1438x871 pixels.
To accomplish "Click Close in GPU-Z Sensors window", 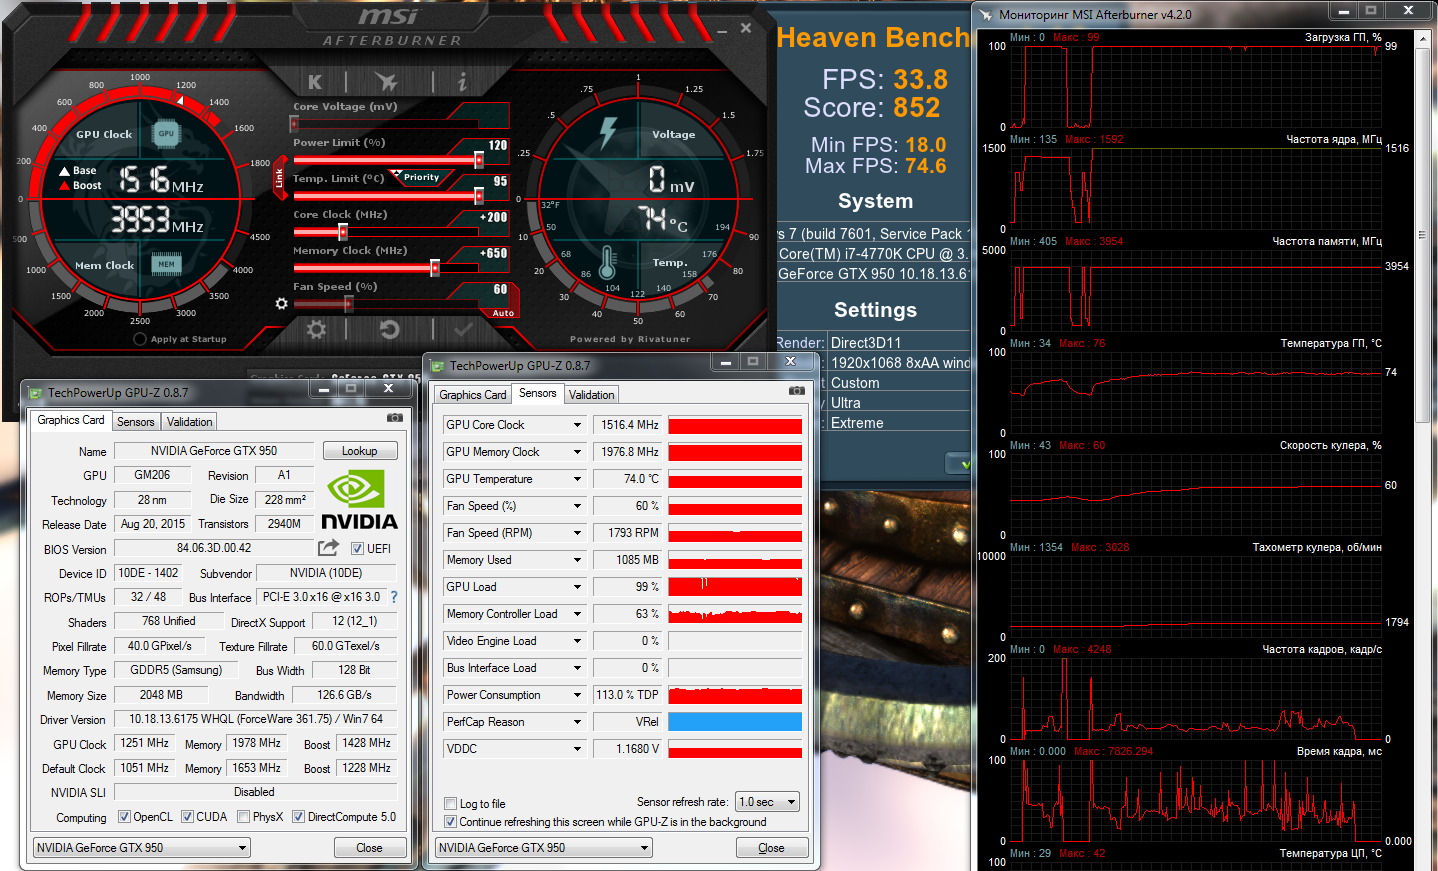I will [771, 848].
